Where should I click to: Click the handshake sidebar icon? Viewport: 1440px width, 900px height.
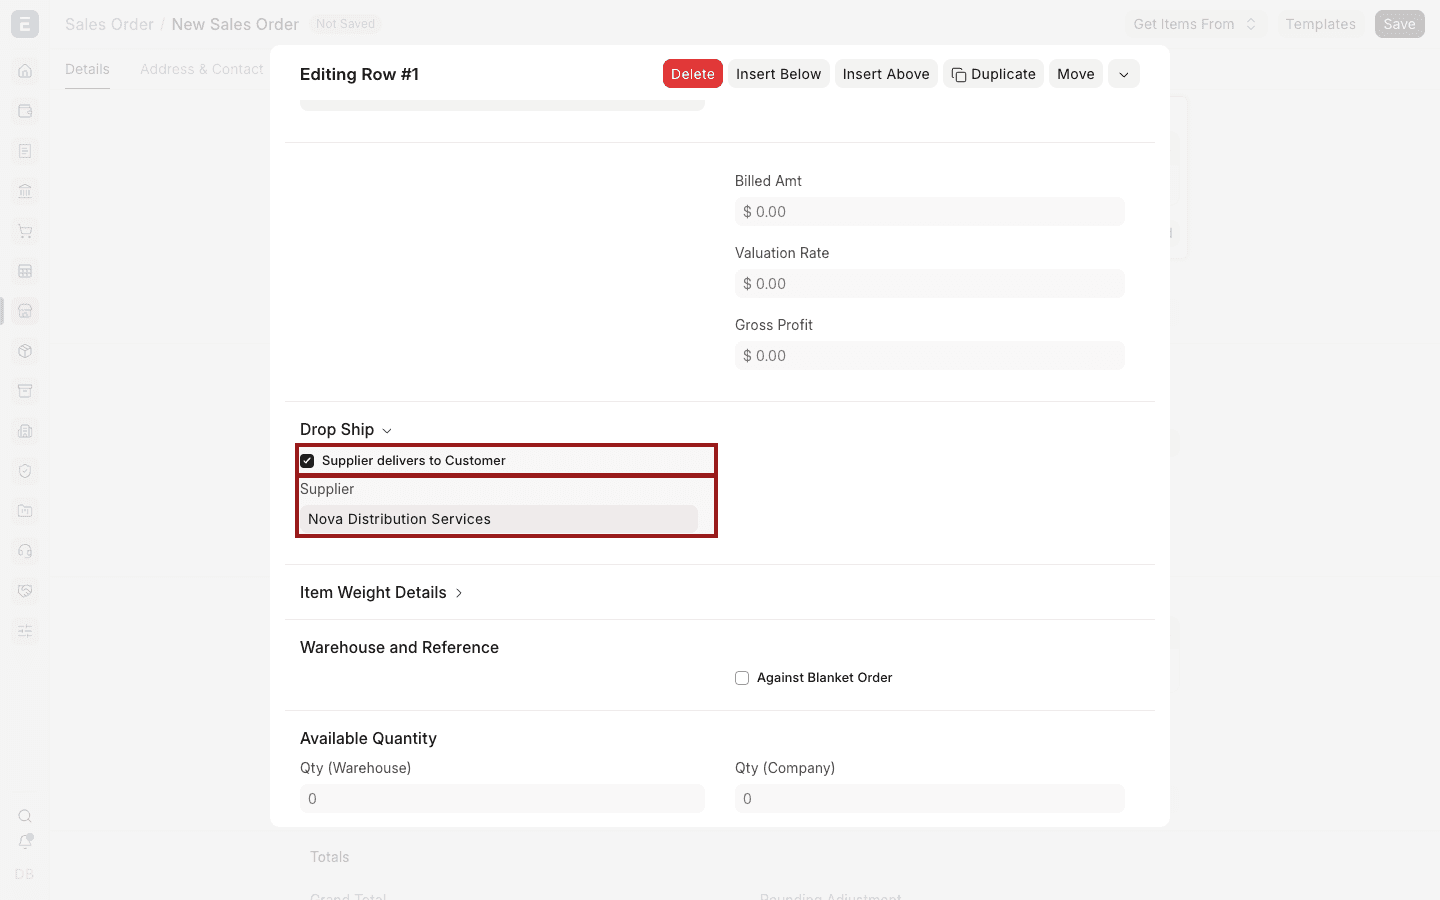25,591
